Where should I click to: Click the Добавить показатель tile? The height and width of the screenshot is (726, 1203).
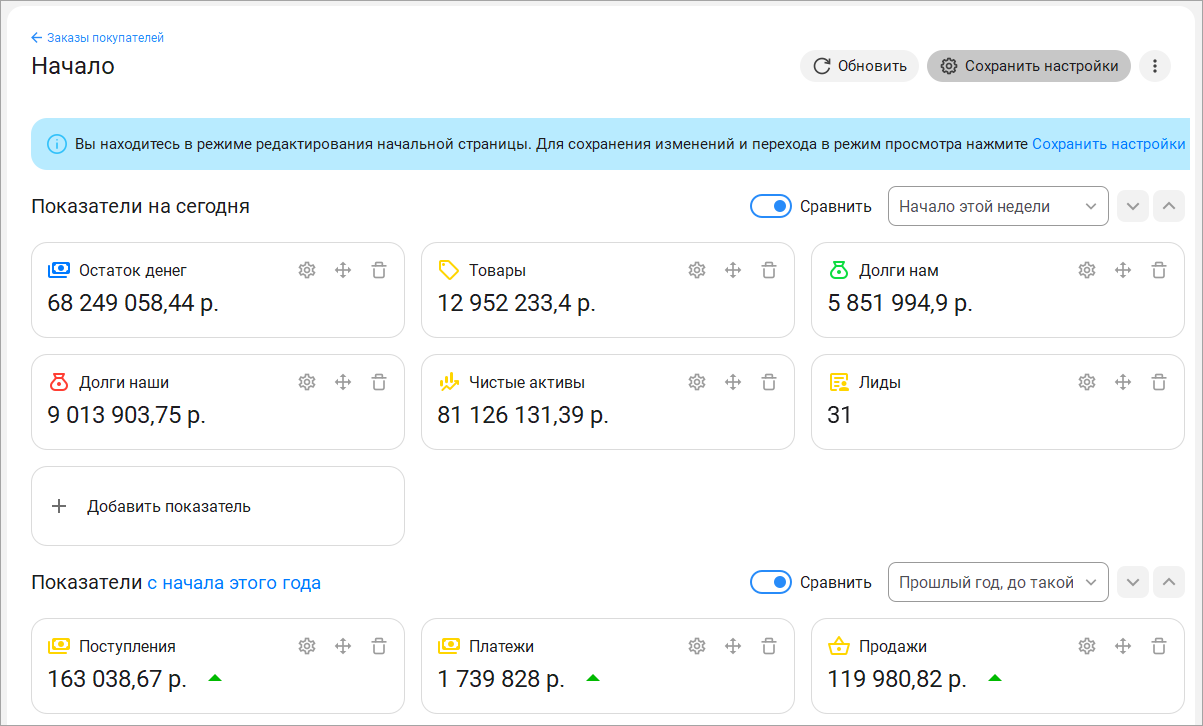(218, 506)
